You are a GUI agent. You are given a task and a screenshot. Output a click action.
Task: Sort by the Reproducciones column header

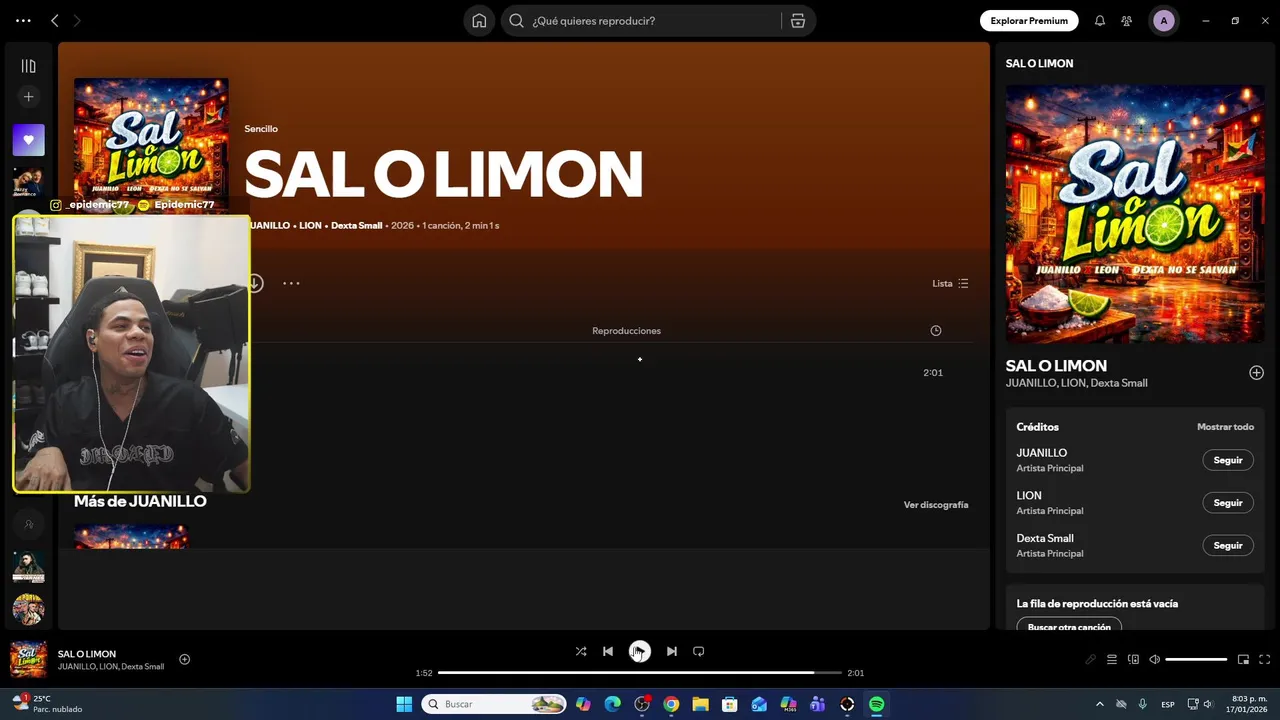pos(626,331)
